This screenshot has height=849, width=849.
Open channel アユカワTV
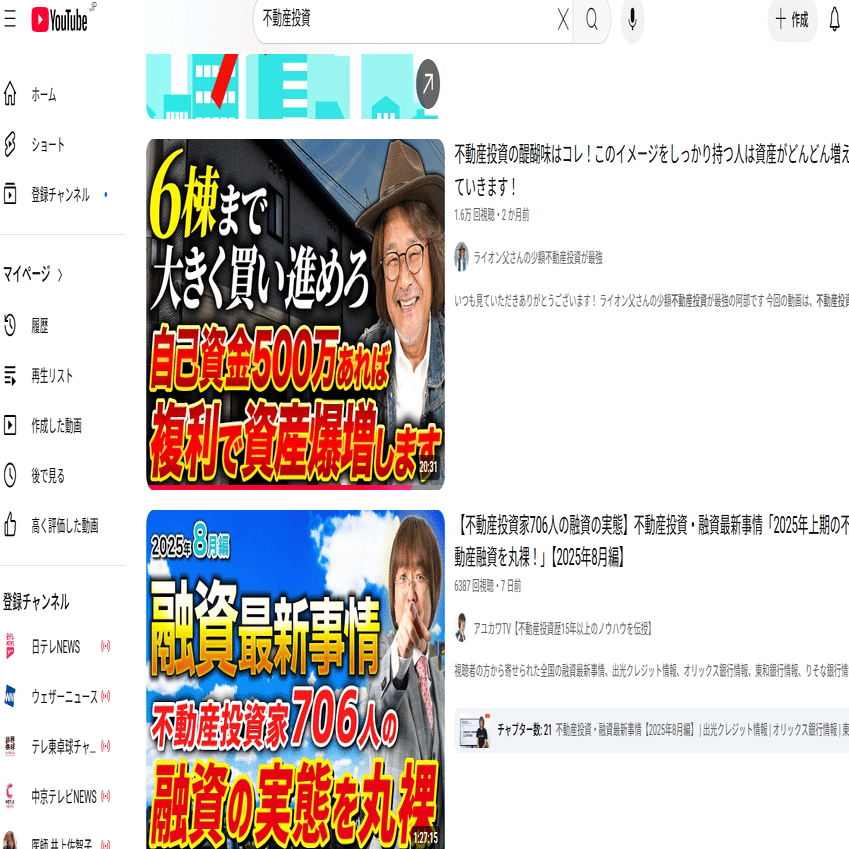563,629
